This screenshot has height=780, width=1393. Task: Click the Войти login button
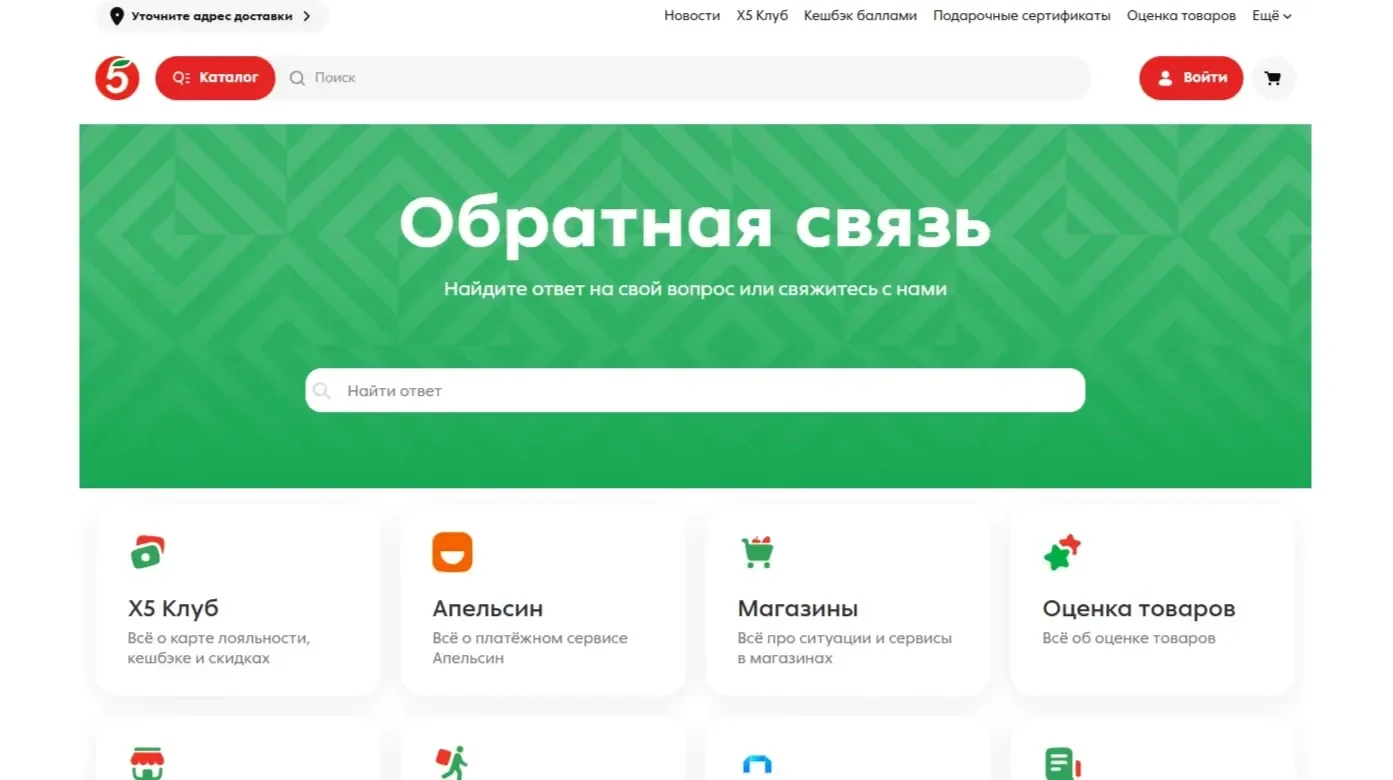pyautogui.click(x=1191, y=78)
